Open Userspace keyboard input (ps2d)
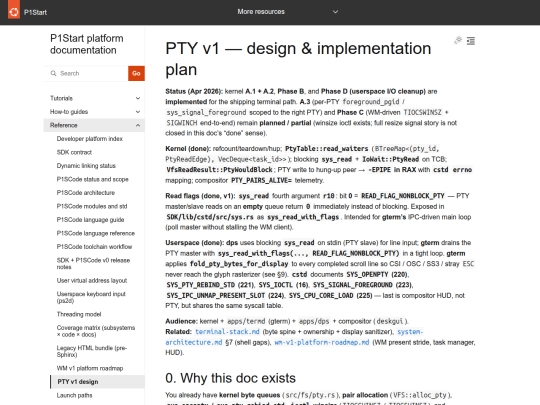 pos(91,297)
